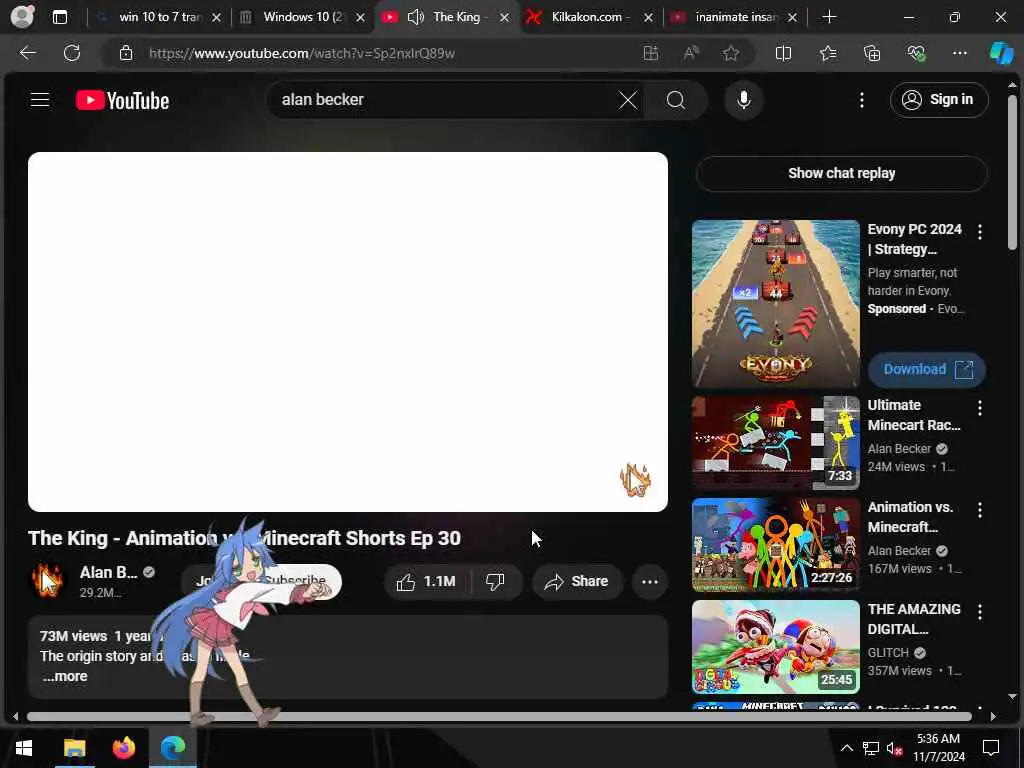
Task: Close the Kilkakon.com tab
Action: click(648, 18)
